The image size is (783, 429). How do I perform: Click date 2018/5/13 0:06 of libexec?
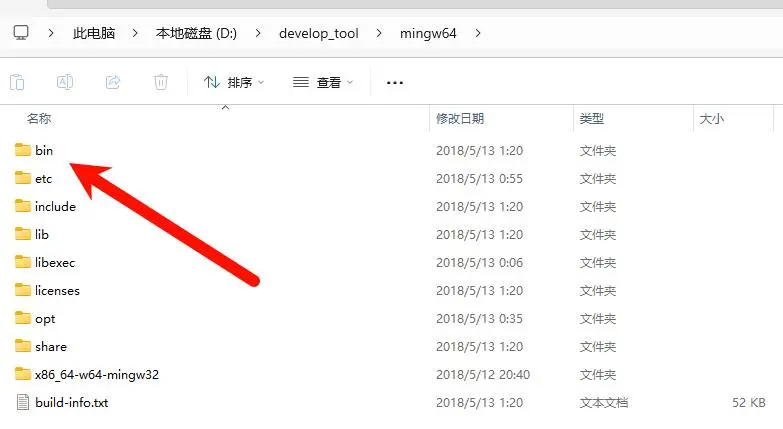coord(479,263)
